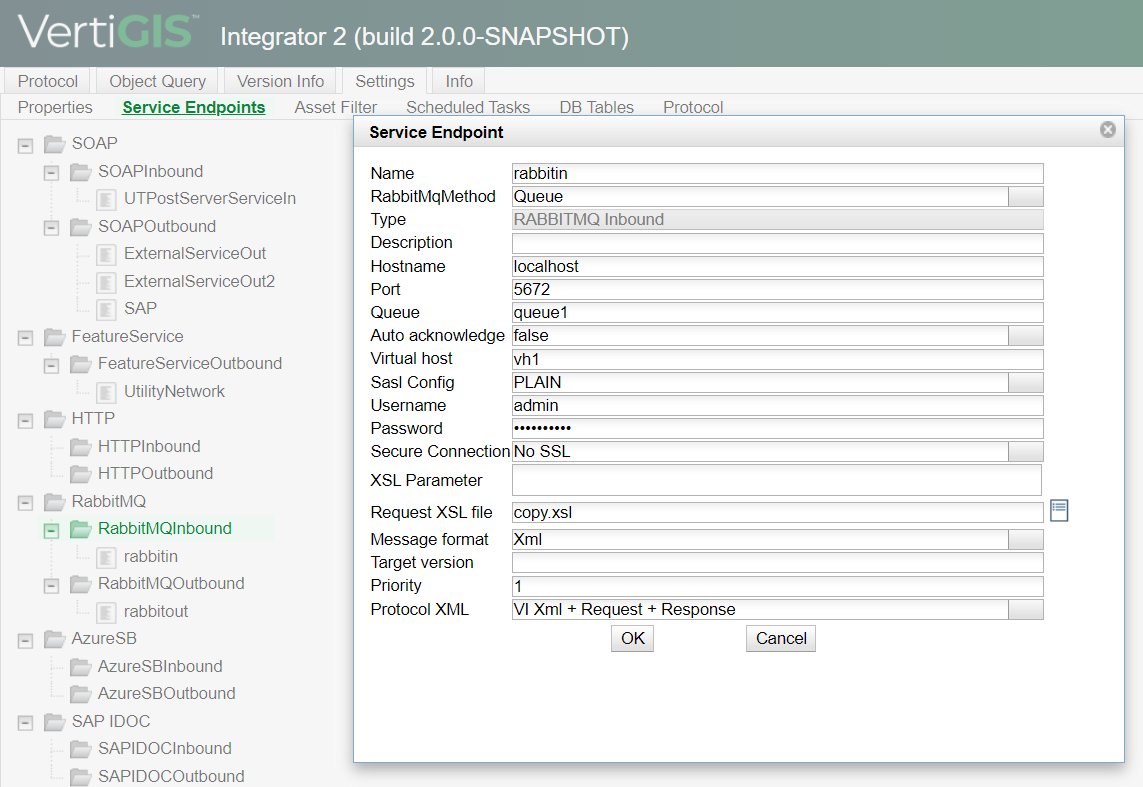The height and width of the screenshot is (787, 1143).
Task: Click the ExternalServiceOut2 document icon
Action: (x=106, y=282)
